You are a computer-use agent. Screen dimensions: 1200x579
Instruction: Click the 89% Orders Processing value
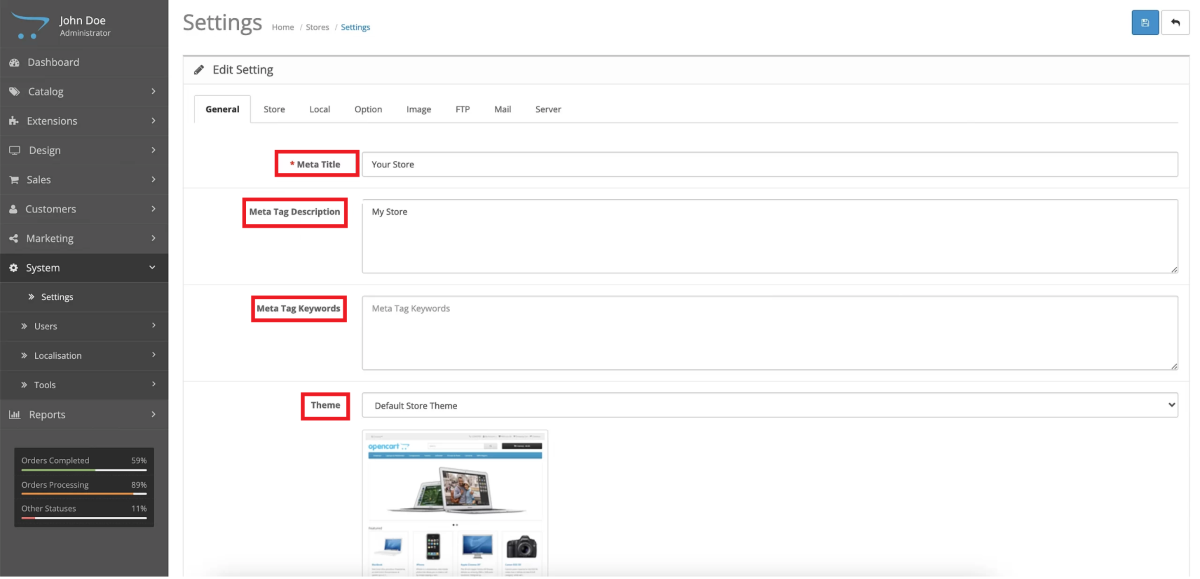[139, 485]
